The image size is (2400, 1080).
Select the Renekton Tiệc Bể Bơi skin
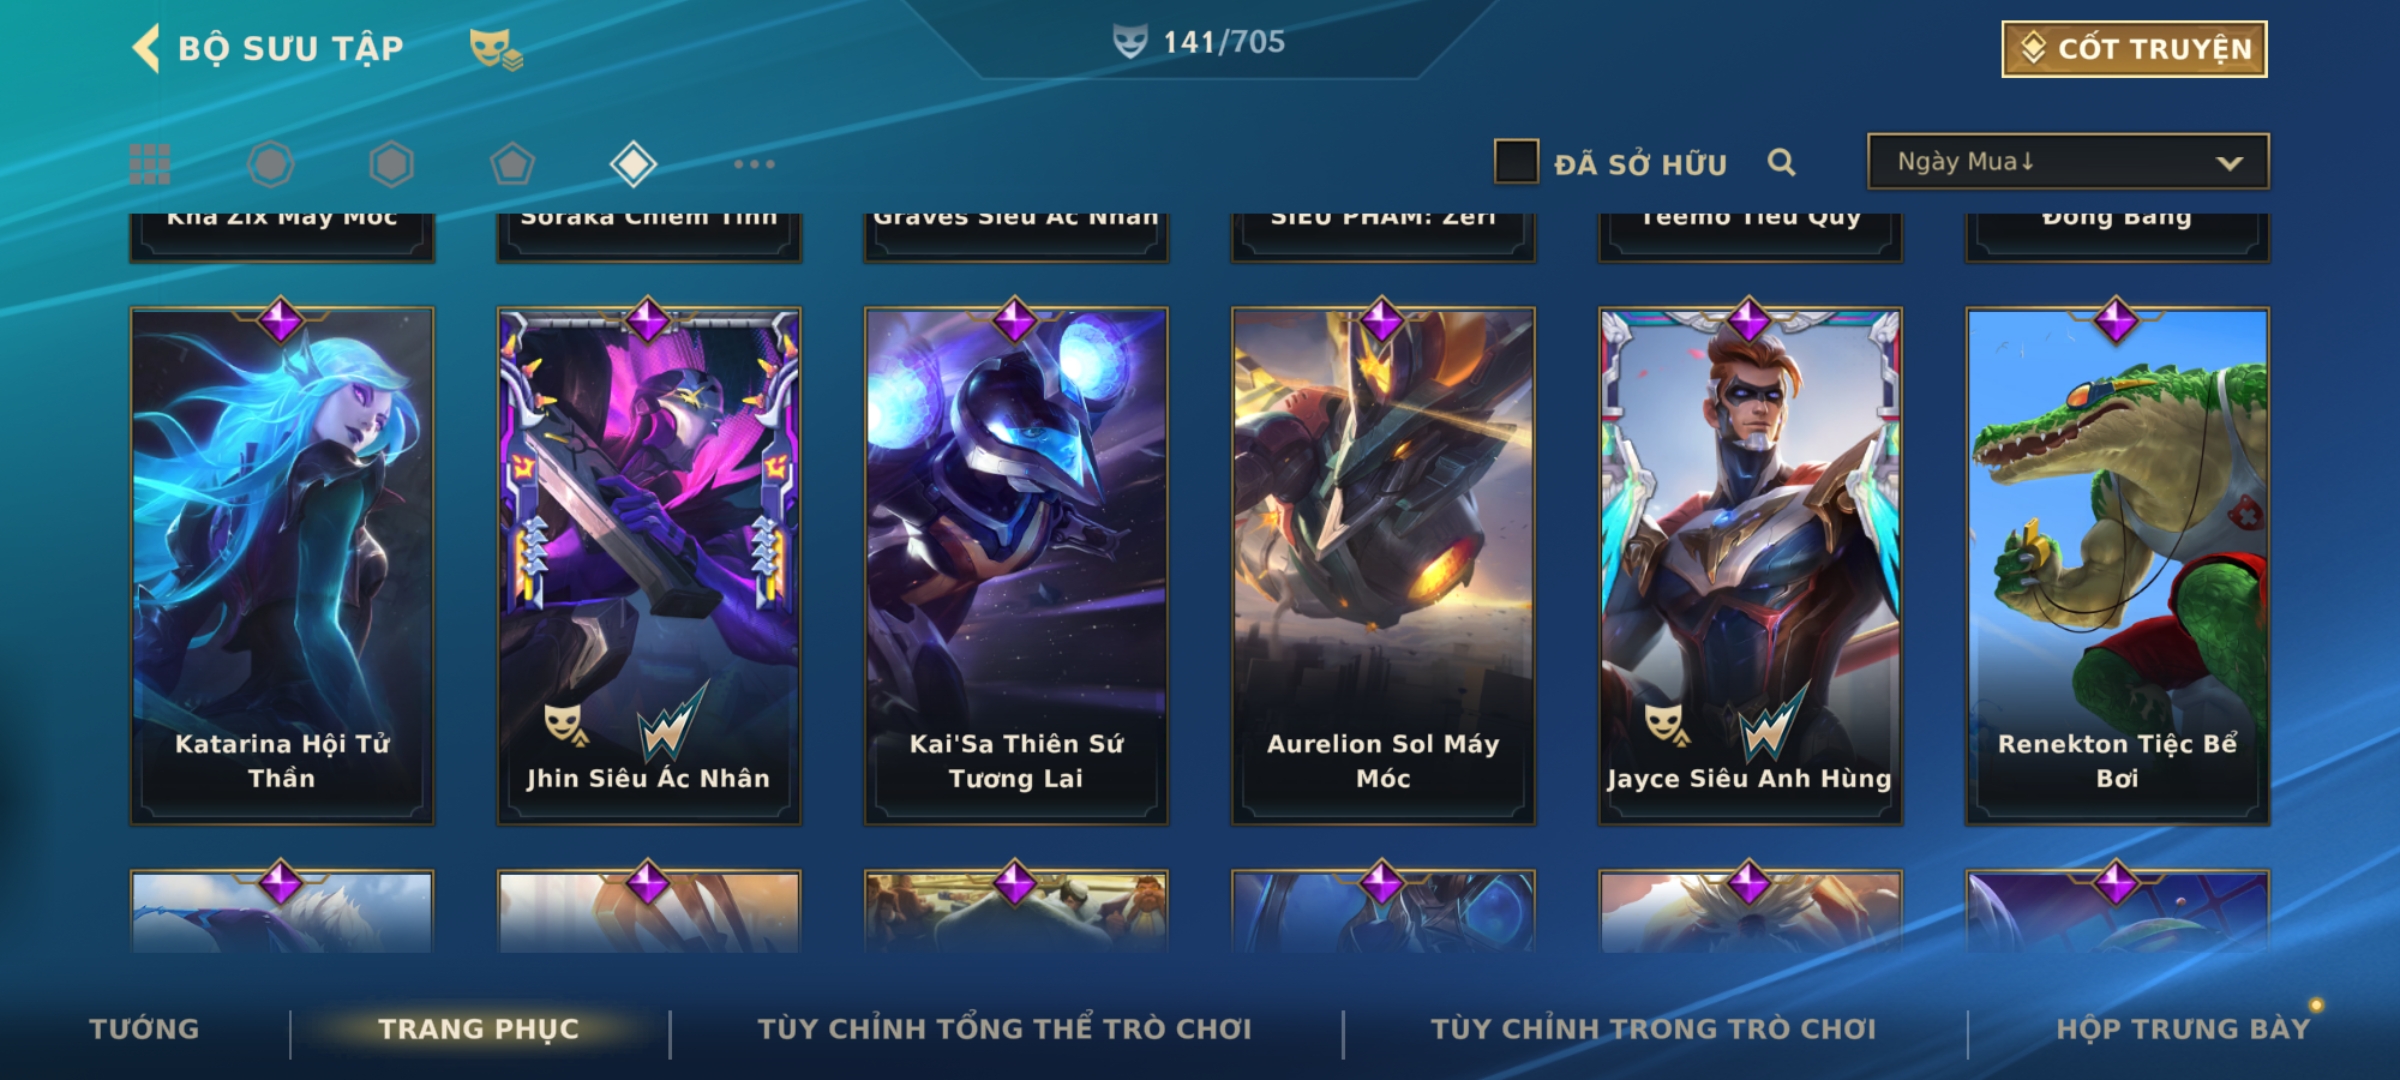pyautogui.click(x=2117, y=566)
